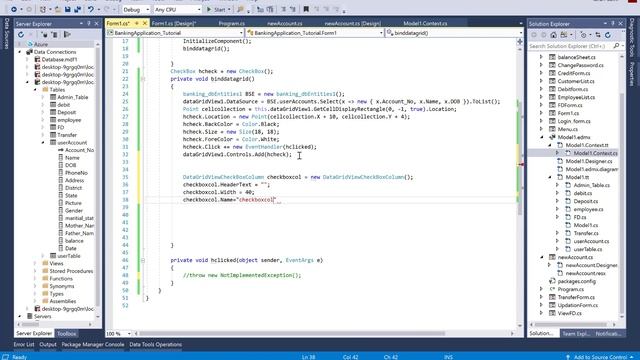Open Package Manager Console tab
640x360 pixels.
coord(93,344)
